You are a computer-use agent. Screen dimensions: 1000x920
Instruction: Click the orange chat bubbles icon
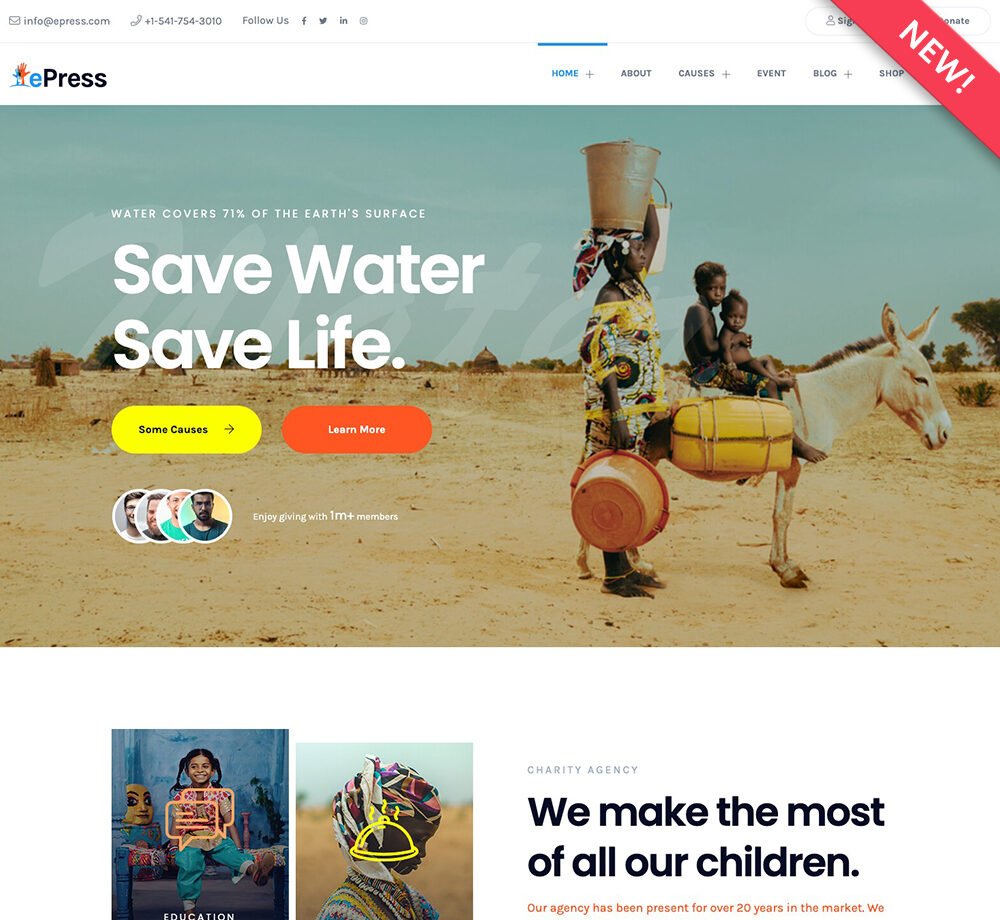[200, 819]
